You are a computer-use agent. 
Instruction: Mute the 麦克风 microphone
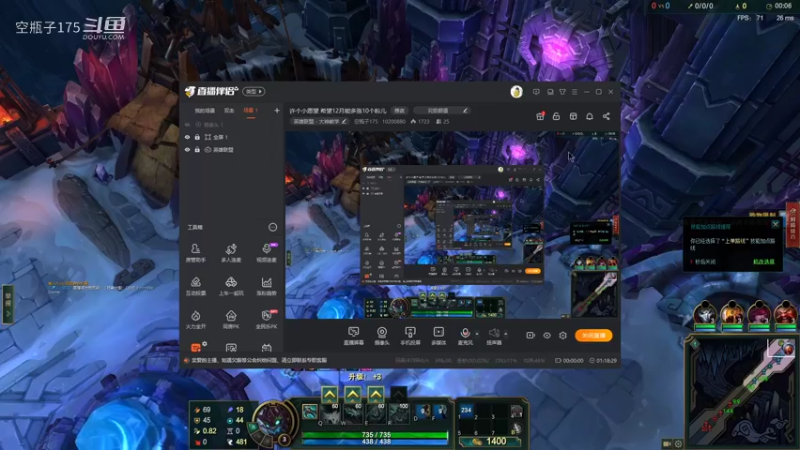click(x=465, y=336)
